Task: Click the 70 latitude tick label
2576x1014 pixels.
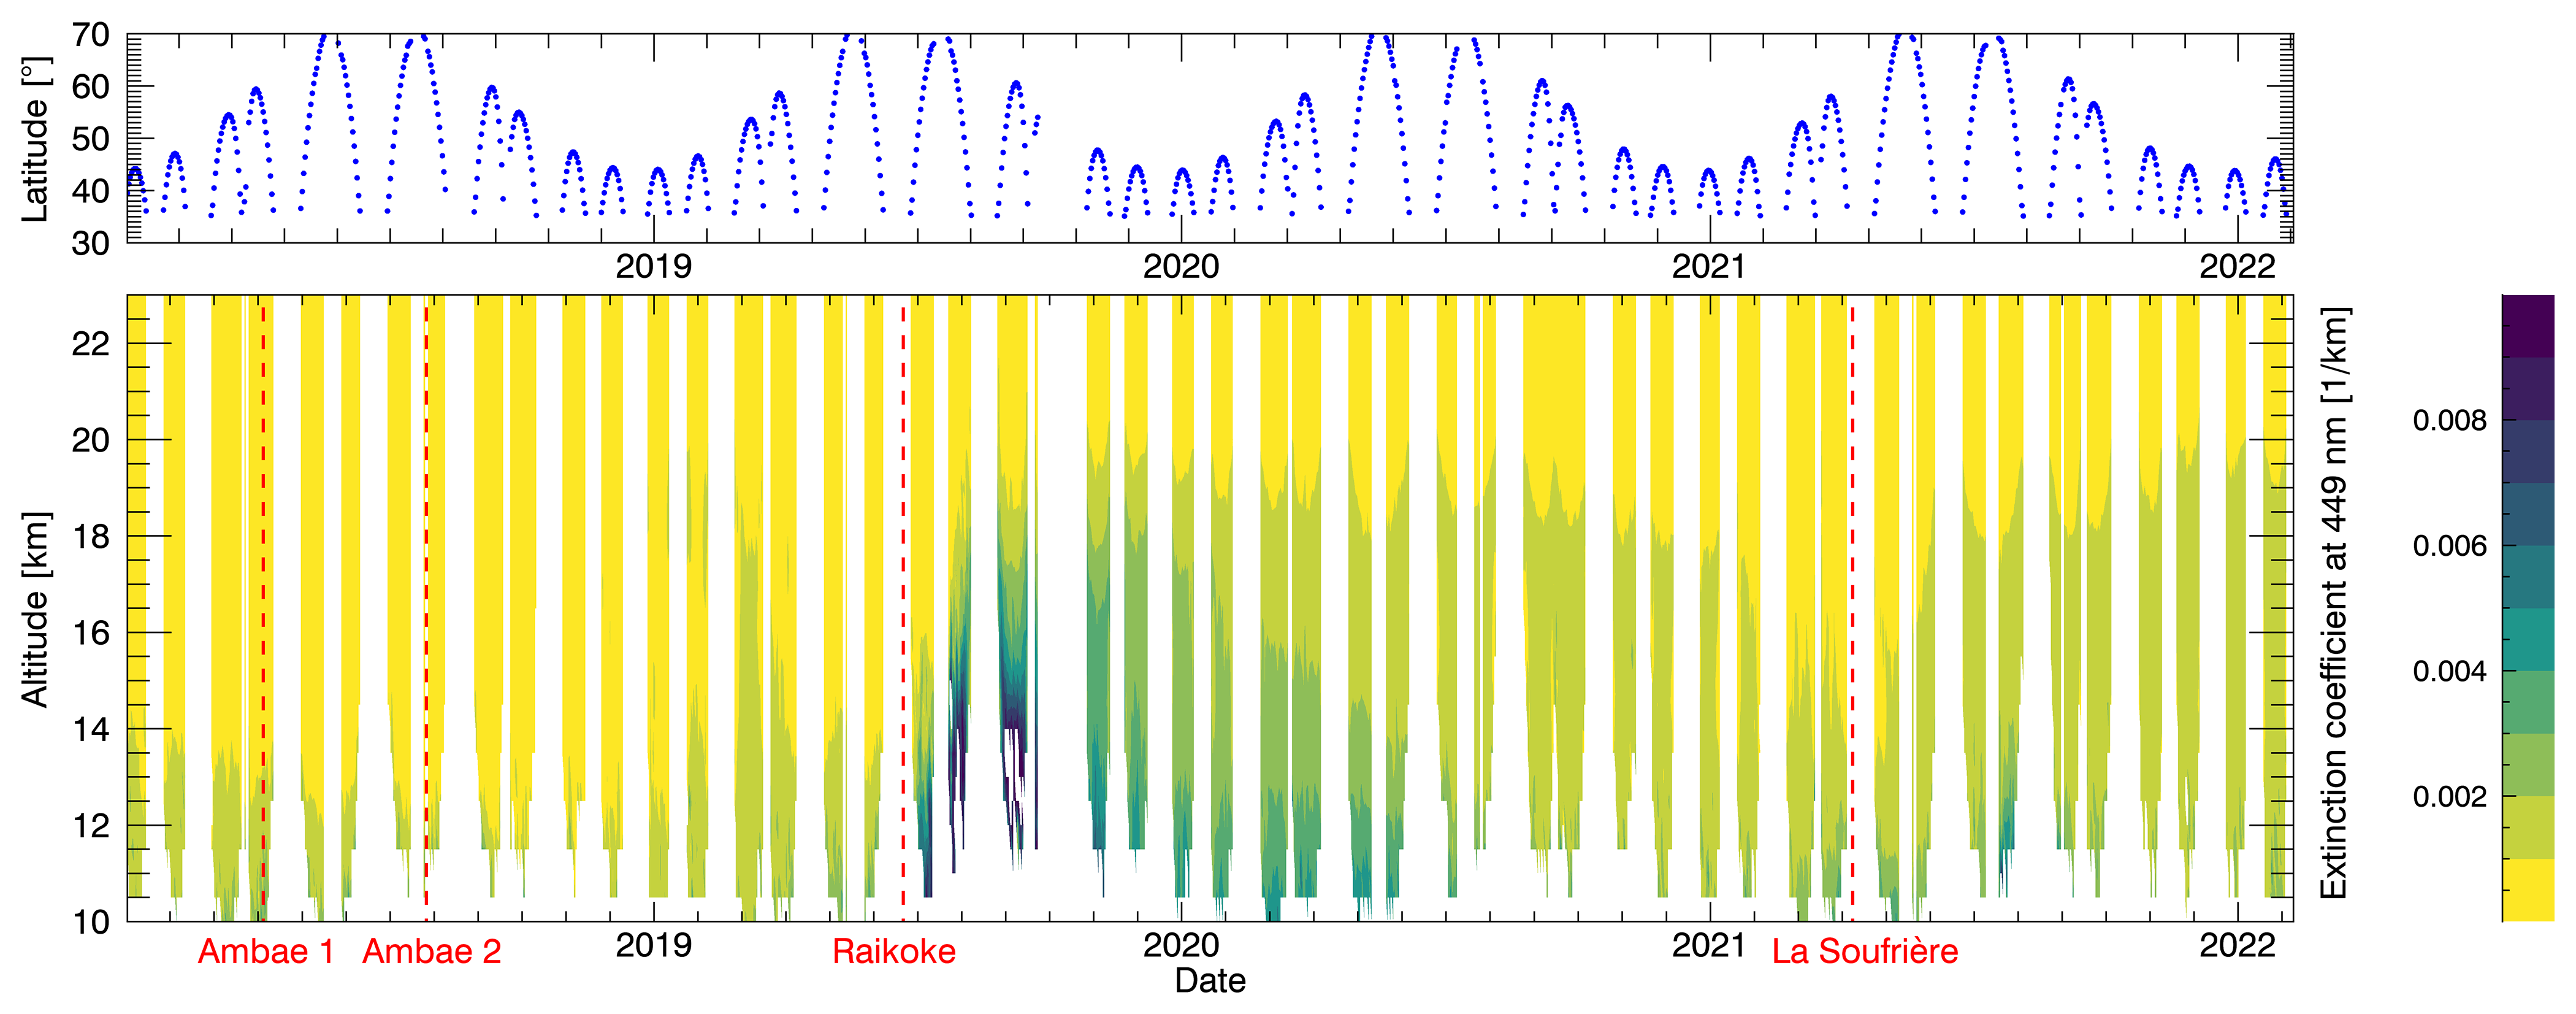Action: click(x=91, y=35)
